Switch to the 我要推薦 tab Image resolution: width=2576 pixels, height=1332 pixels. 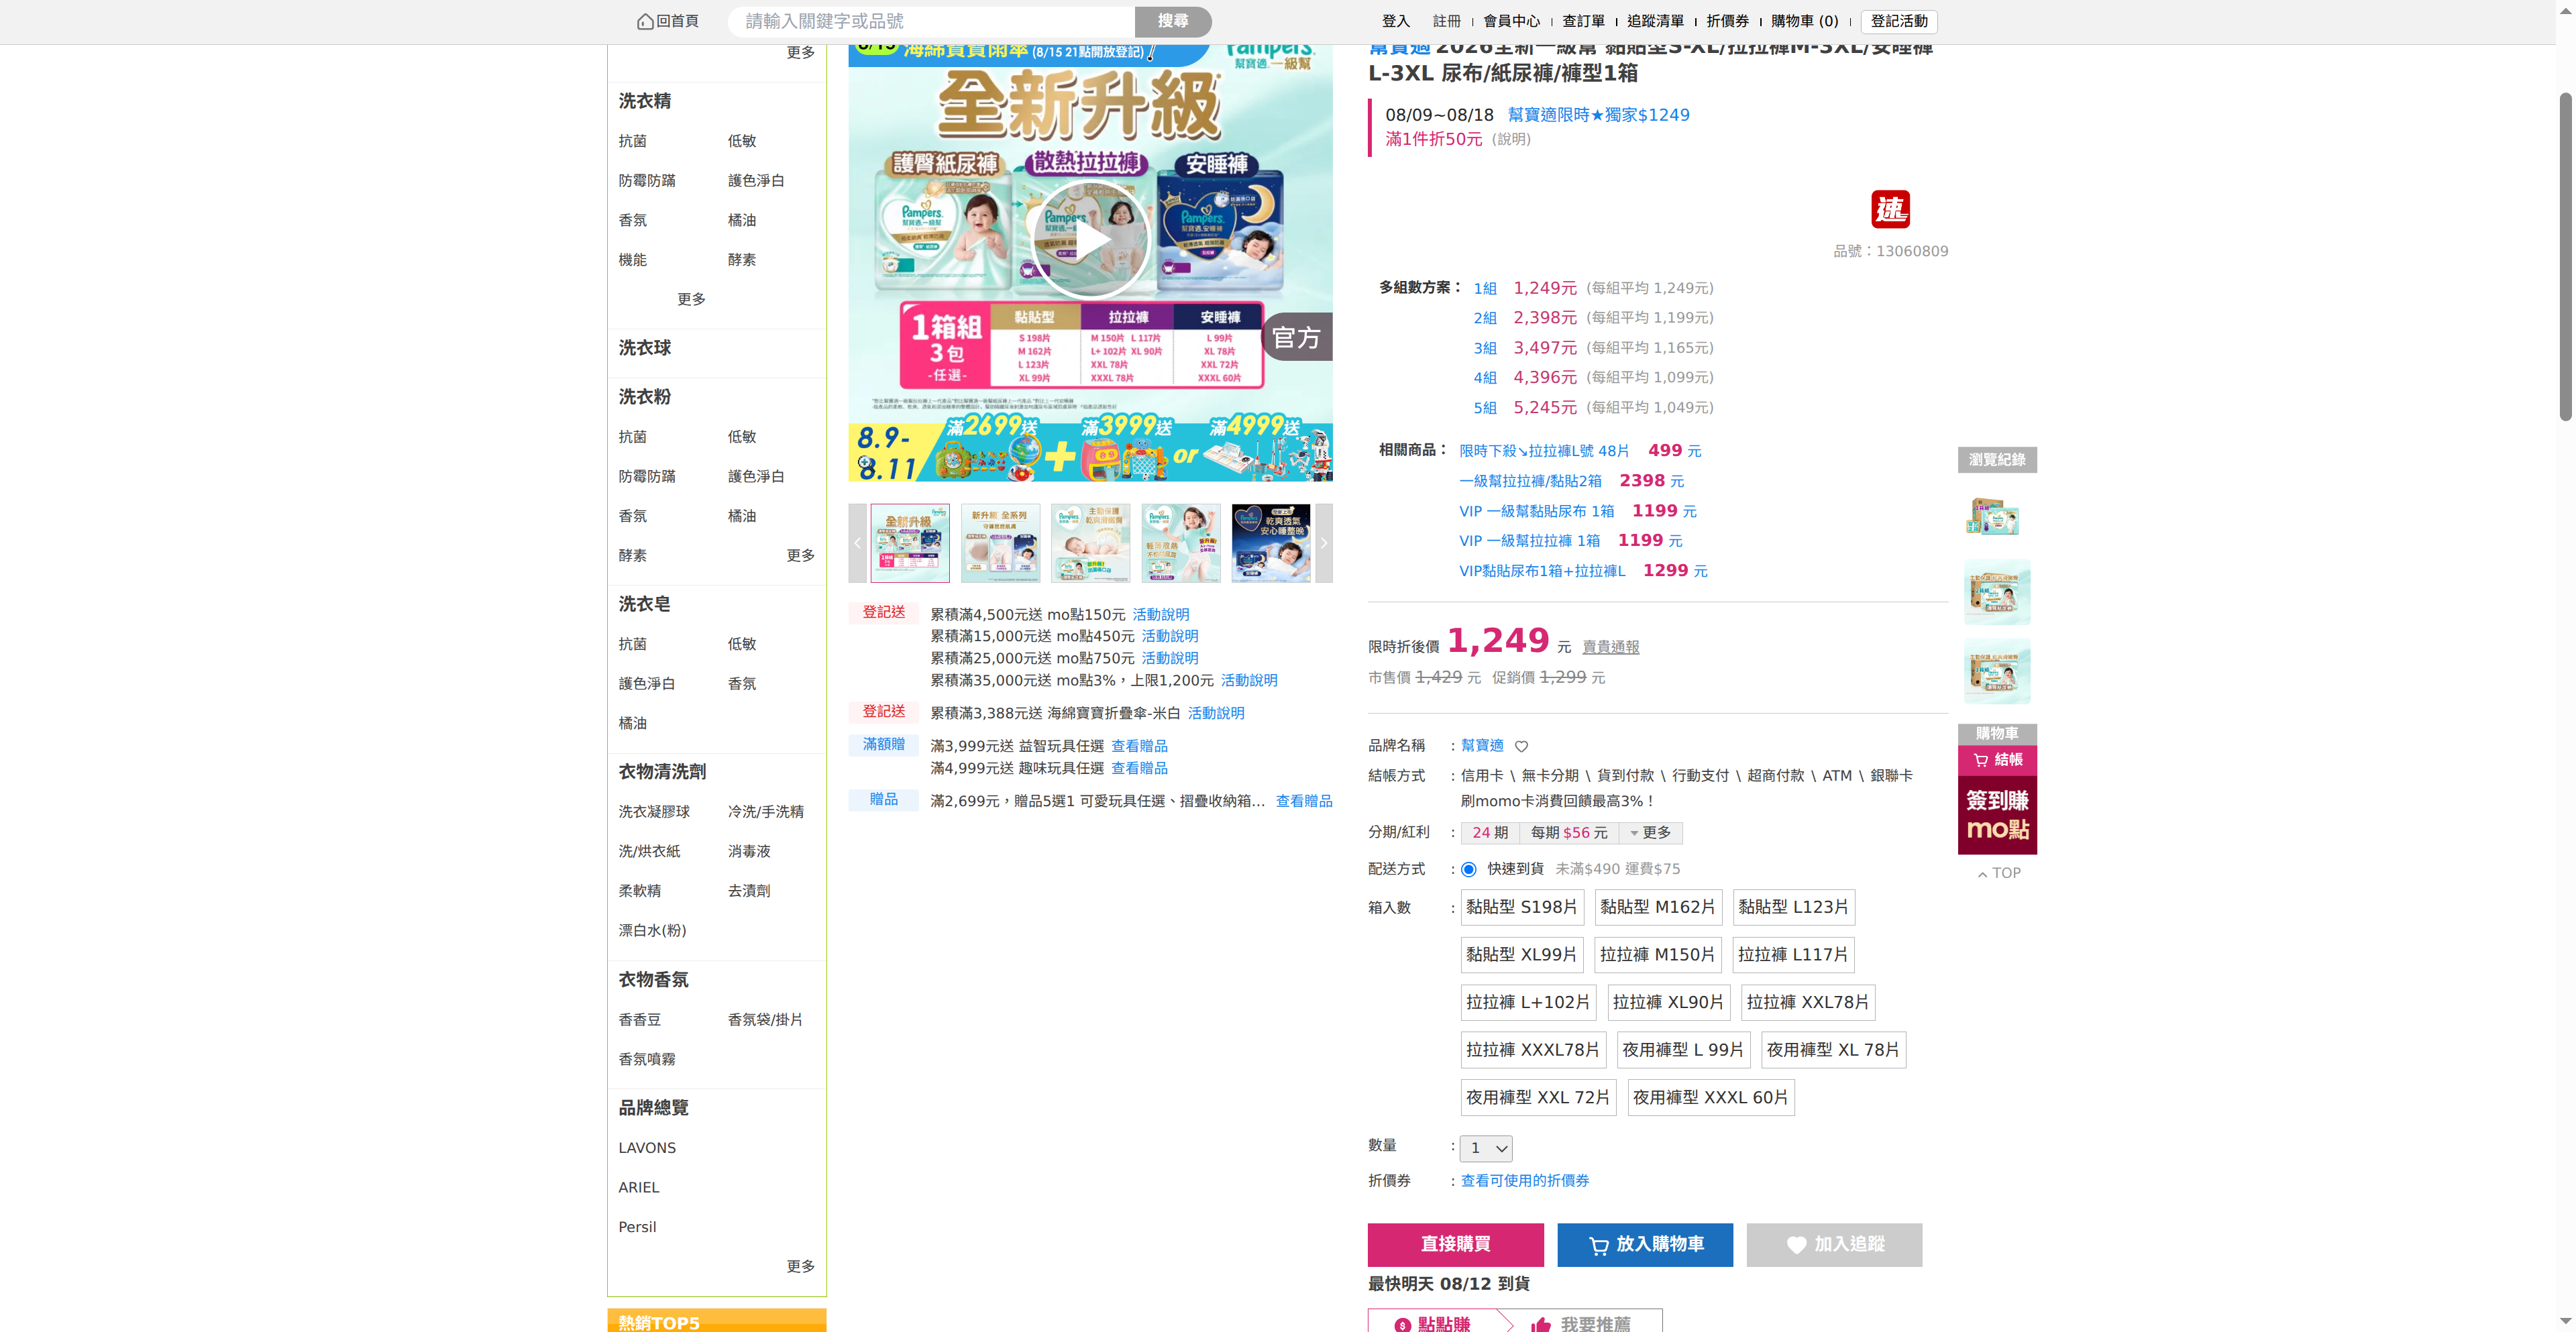click(1582, 1322)
